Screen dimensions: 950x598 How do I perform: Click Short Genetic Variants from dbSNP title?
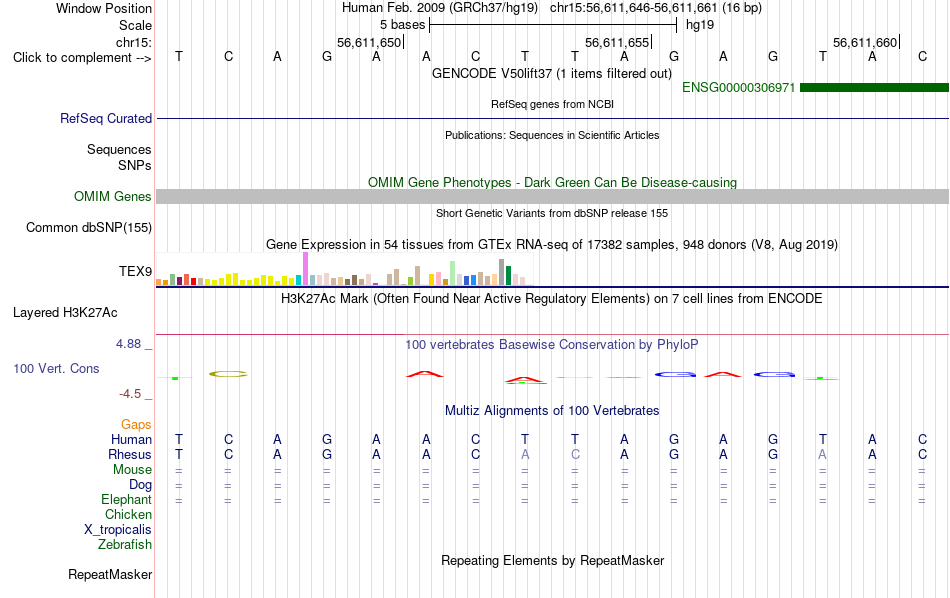coord(552,213)
